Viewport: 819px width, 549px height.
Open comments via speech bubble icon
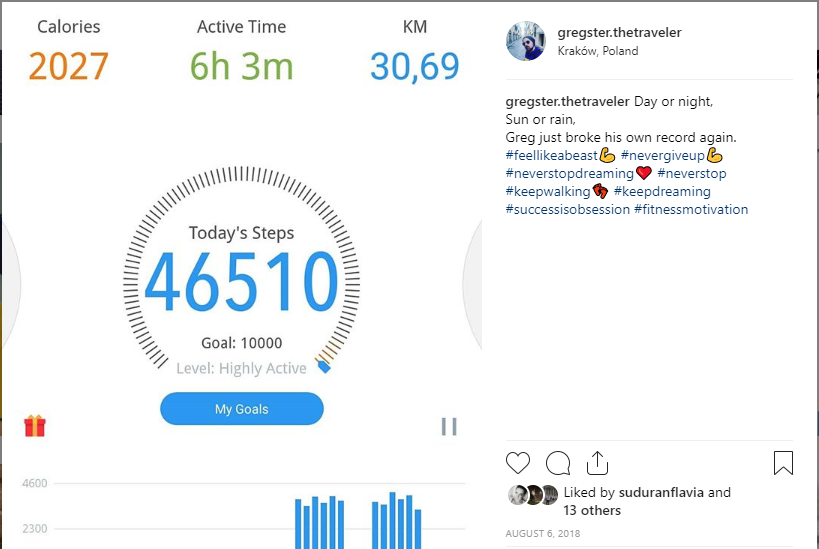(x=558, y=463)
